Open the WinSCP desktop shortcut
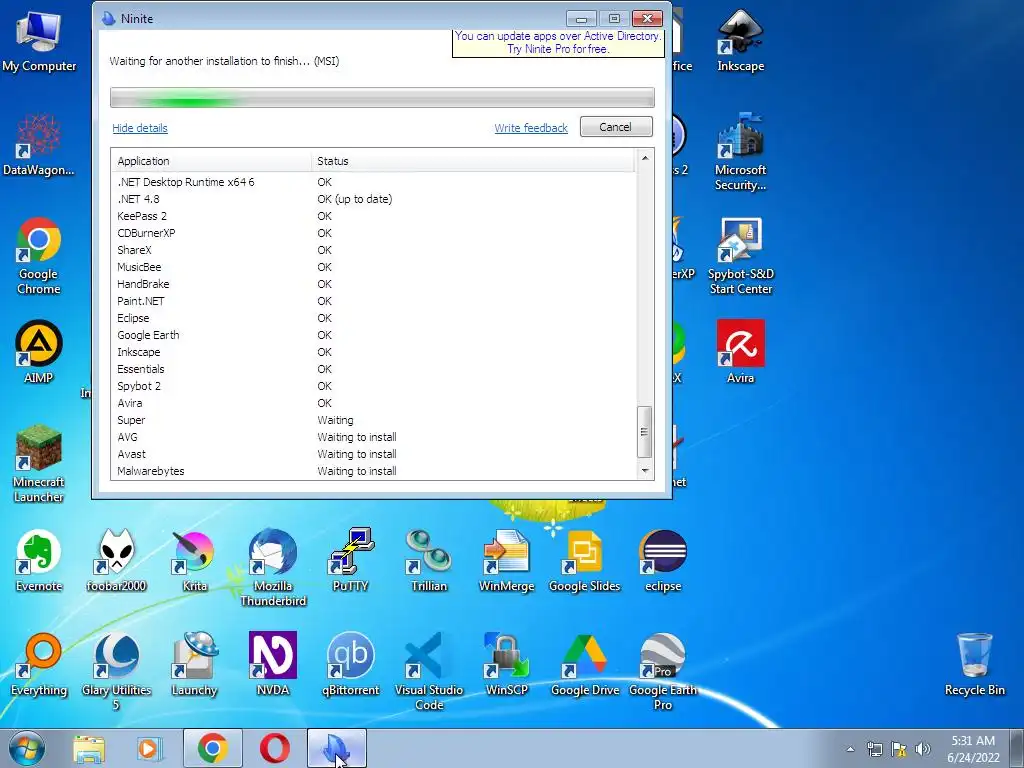 [x=506, y=664]
